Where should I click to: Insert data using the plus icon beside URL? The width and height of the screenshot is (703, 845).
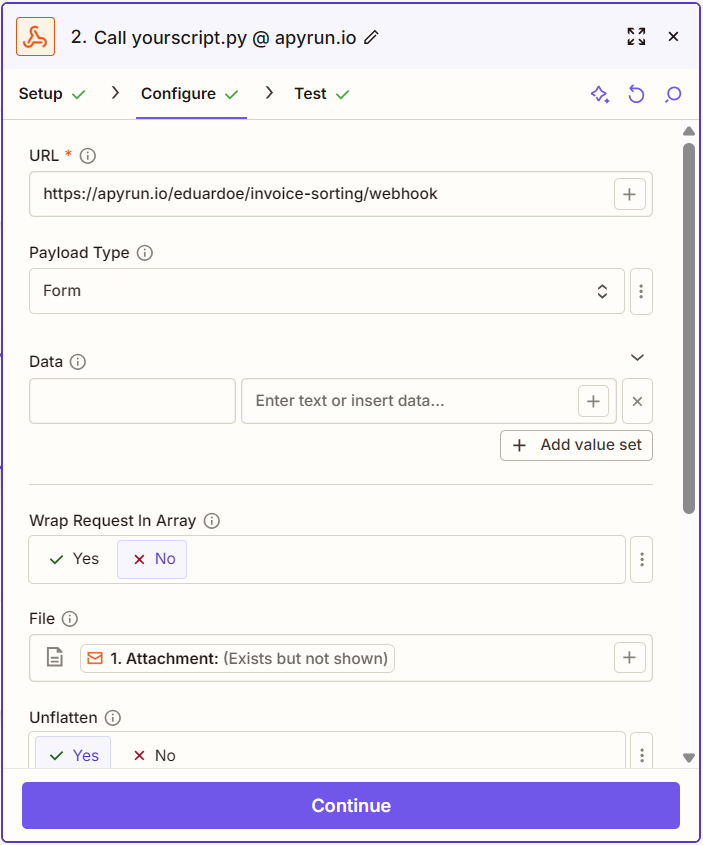(630, 194)
